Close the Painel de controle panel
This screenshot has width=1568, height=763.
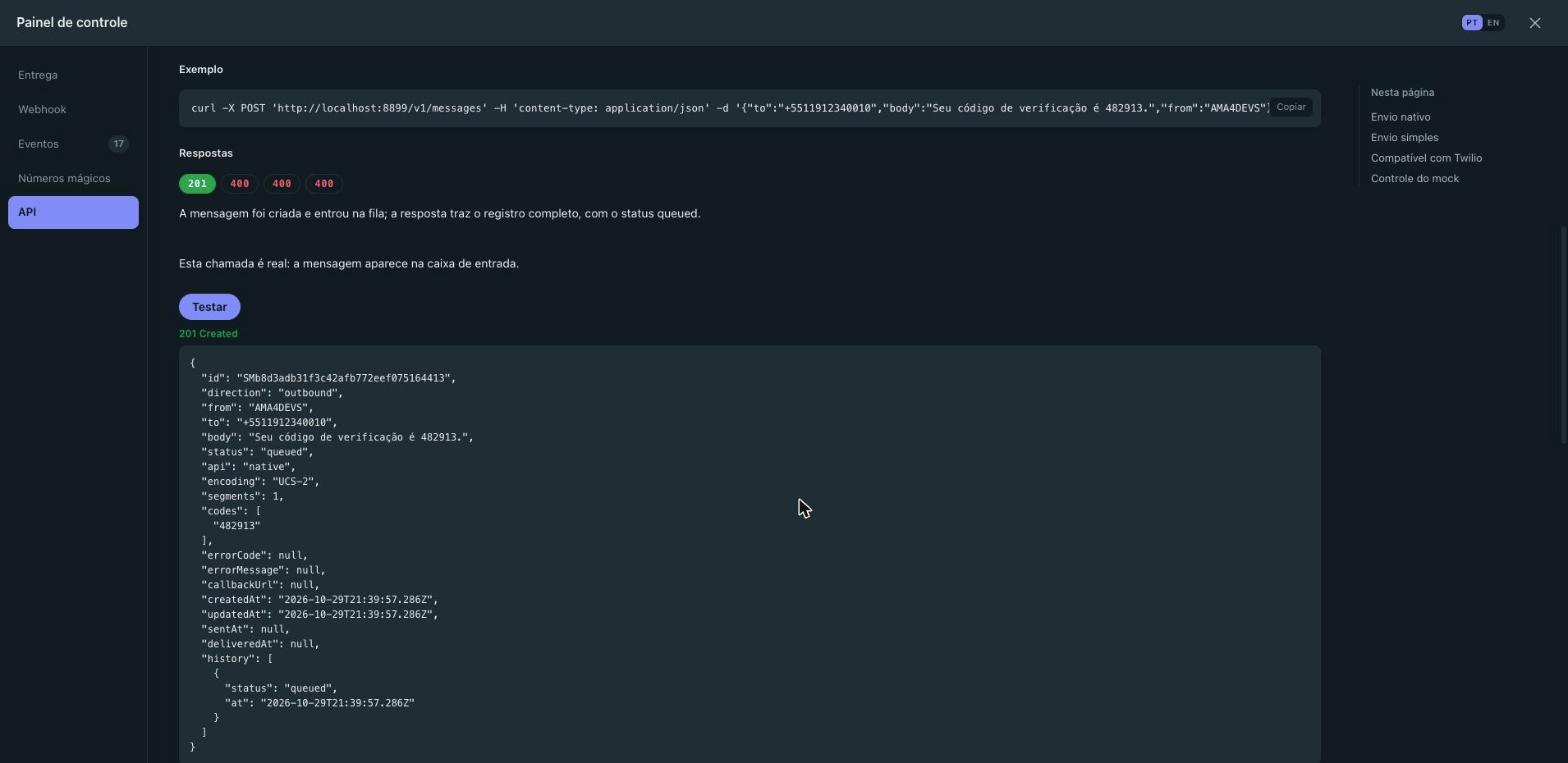(x=1535, y=22)
